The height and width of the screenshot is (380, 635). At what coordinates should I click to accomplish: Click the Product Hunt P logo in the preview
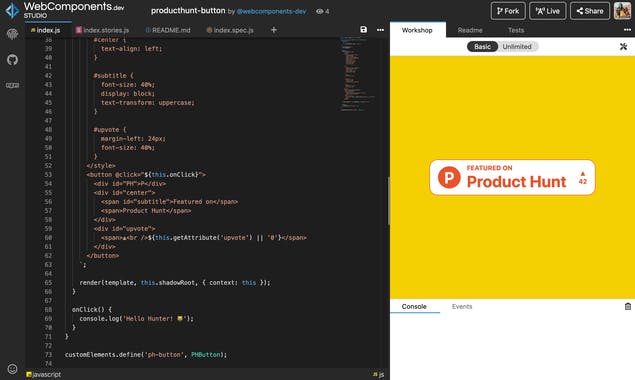(449, 177)
